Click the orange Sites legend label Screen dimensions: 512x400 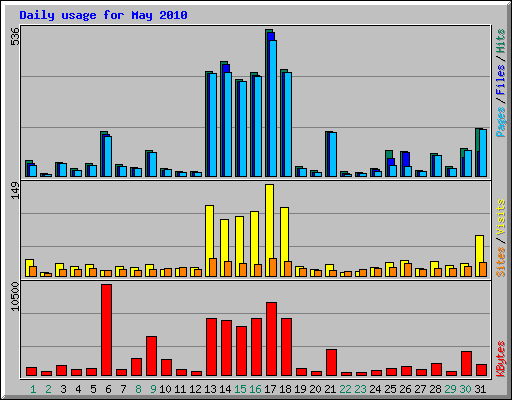(x=501, y=262)
